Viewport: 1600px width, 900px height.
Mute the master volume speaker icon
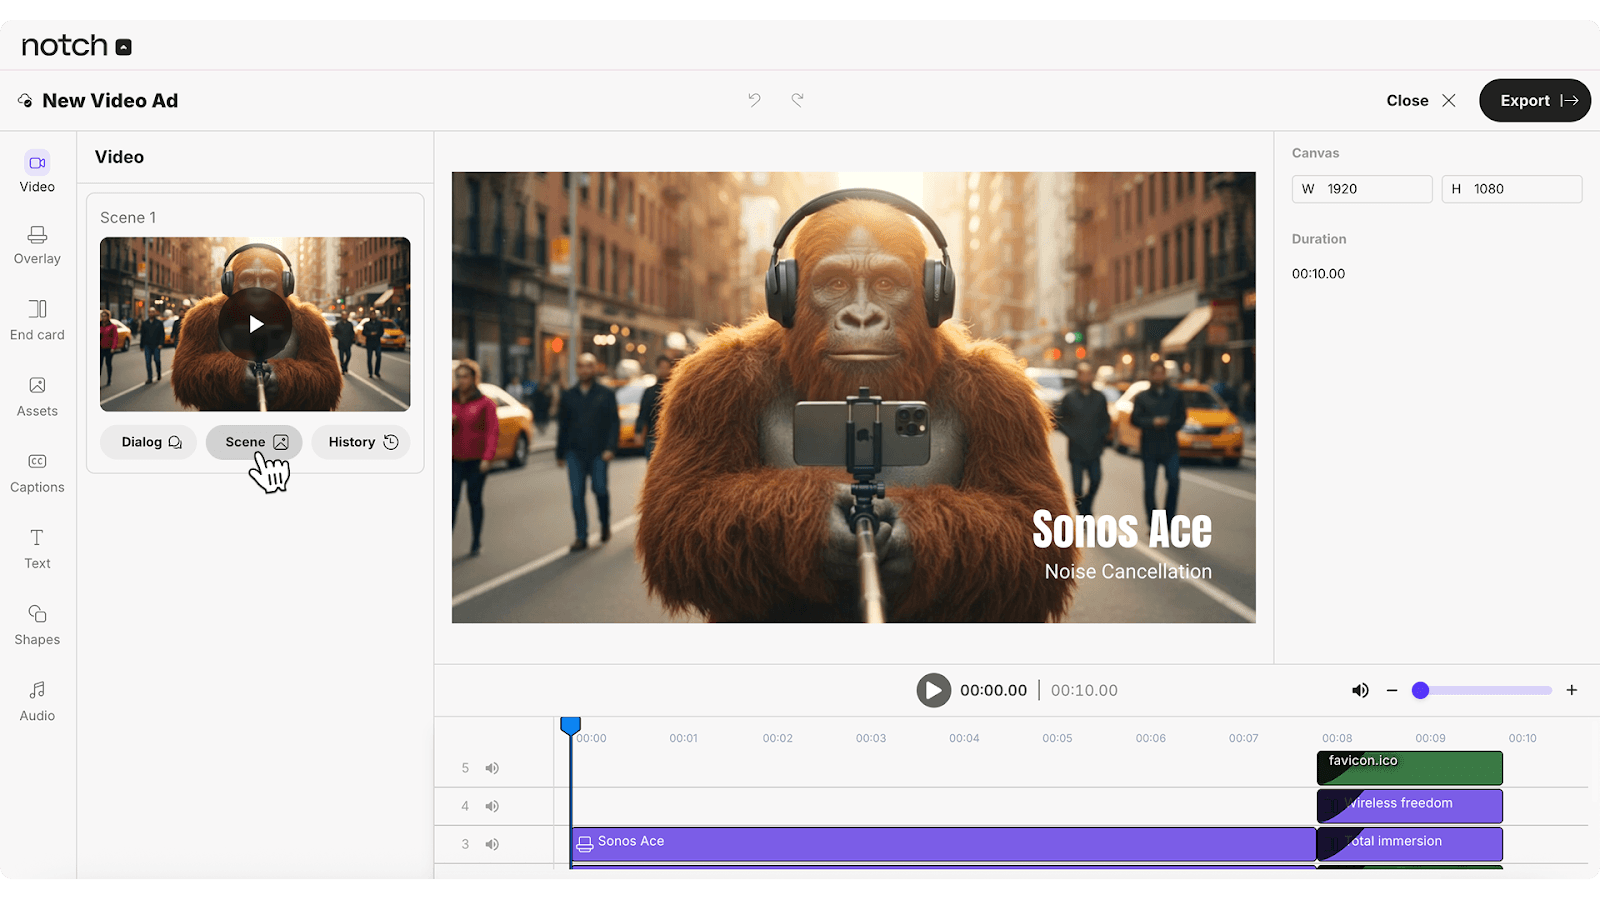pyautogui.click(x=1360, y=690)
